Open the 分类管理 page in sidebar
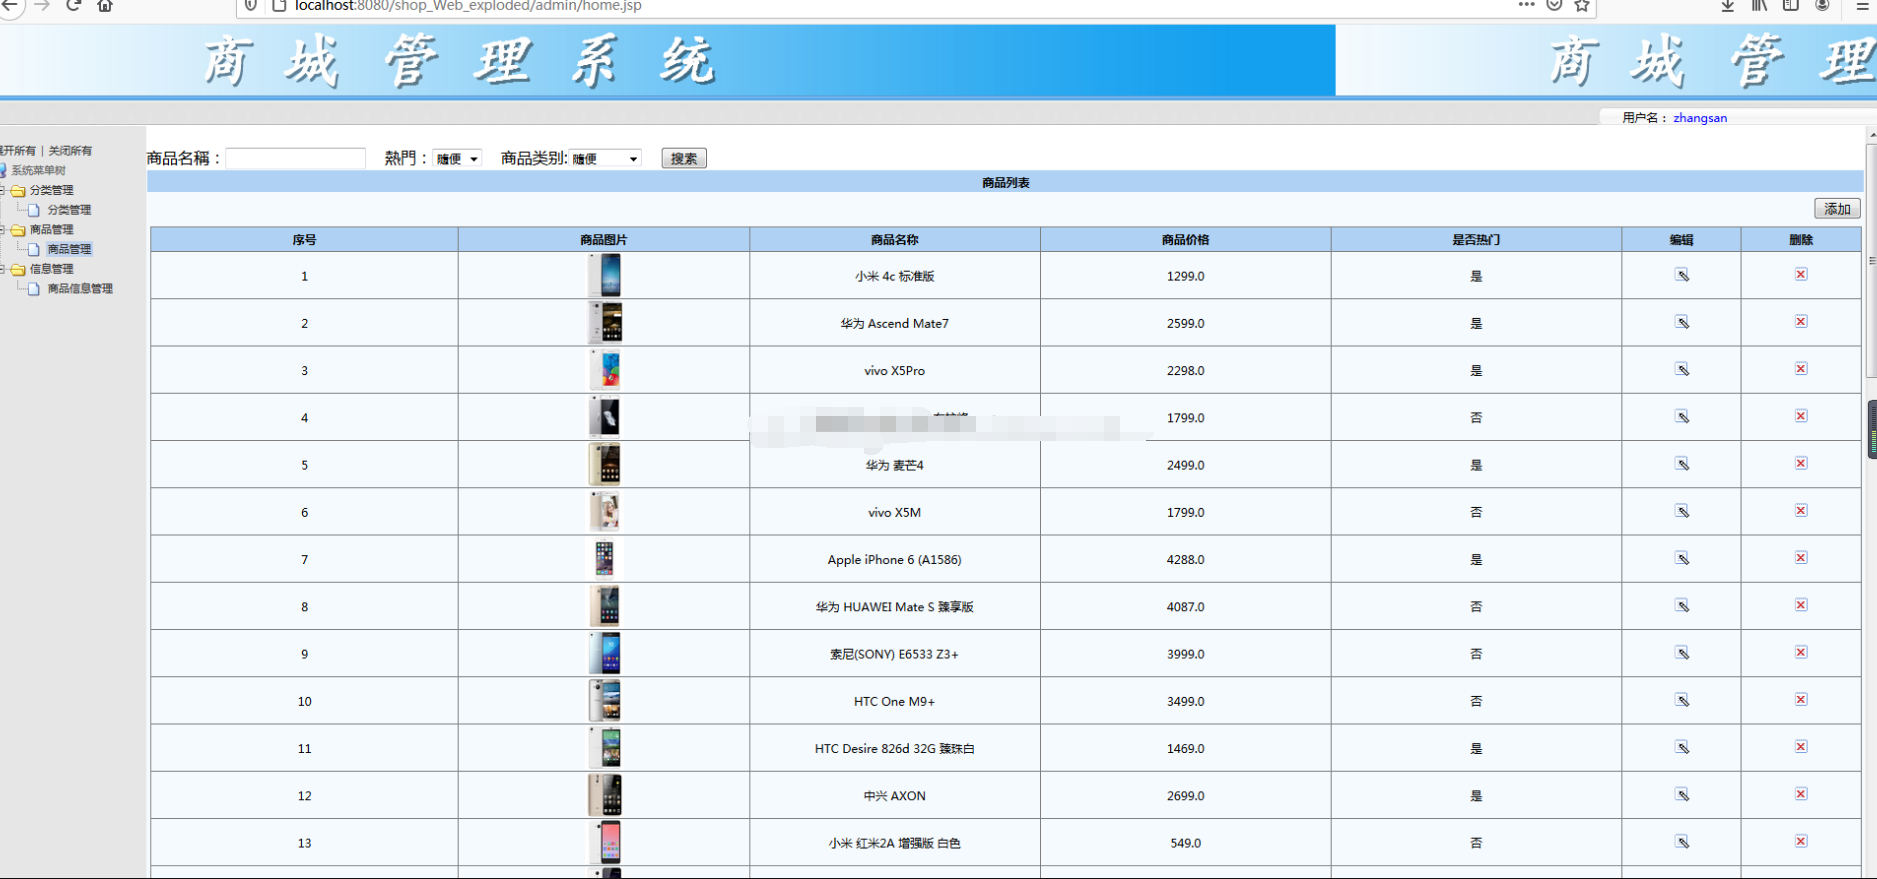 pos(69,210)
